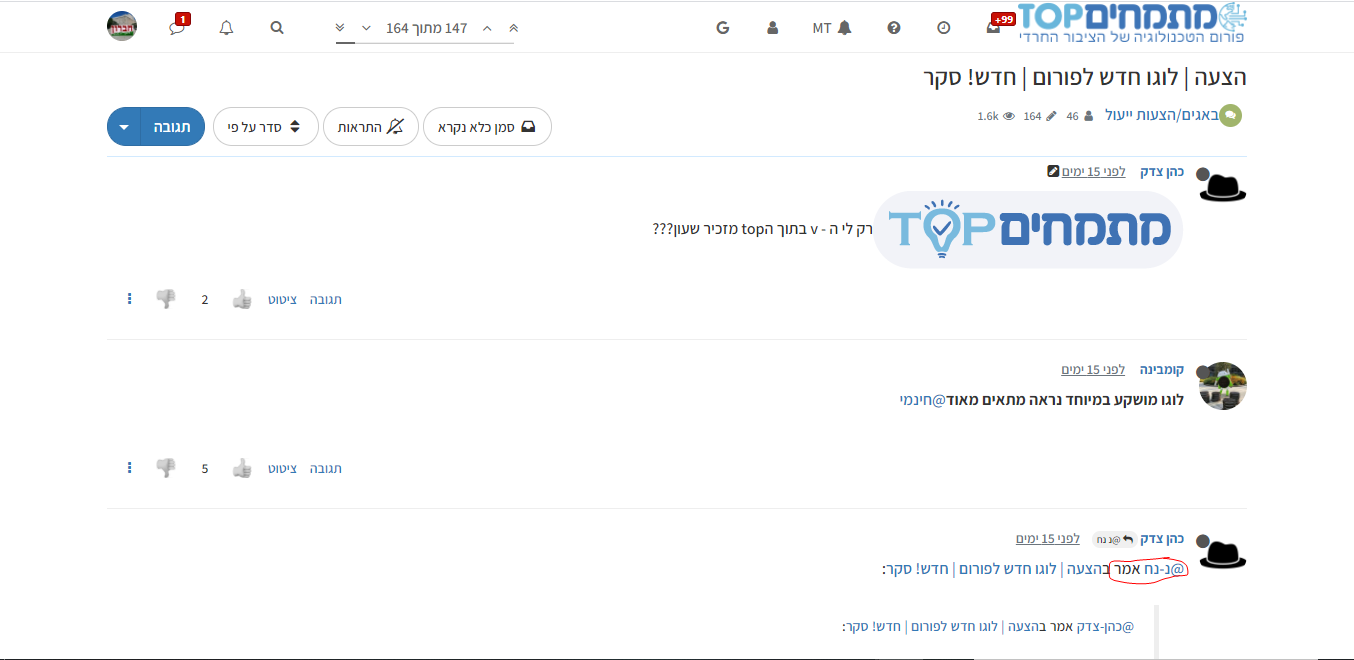Downvote קומבינה's post
This screenshot has width=1354, height=660.
click(166, 468)
